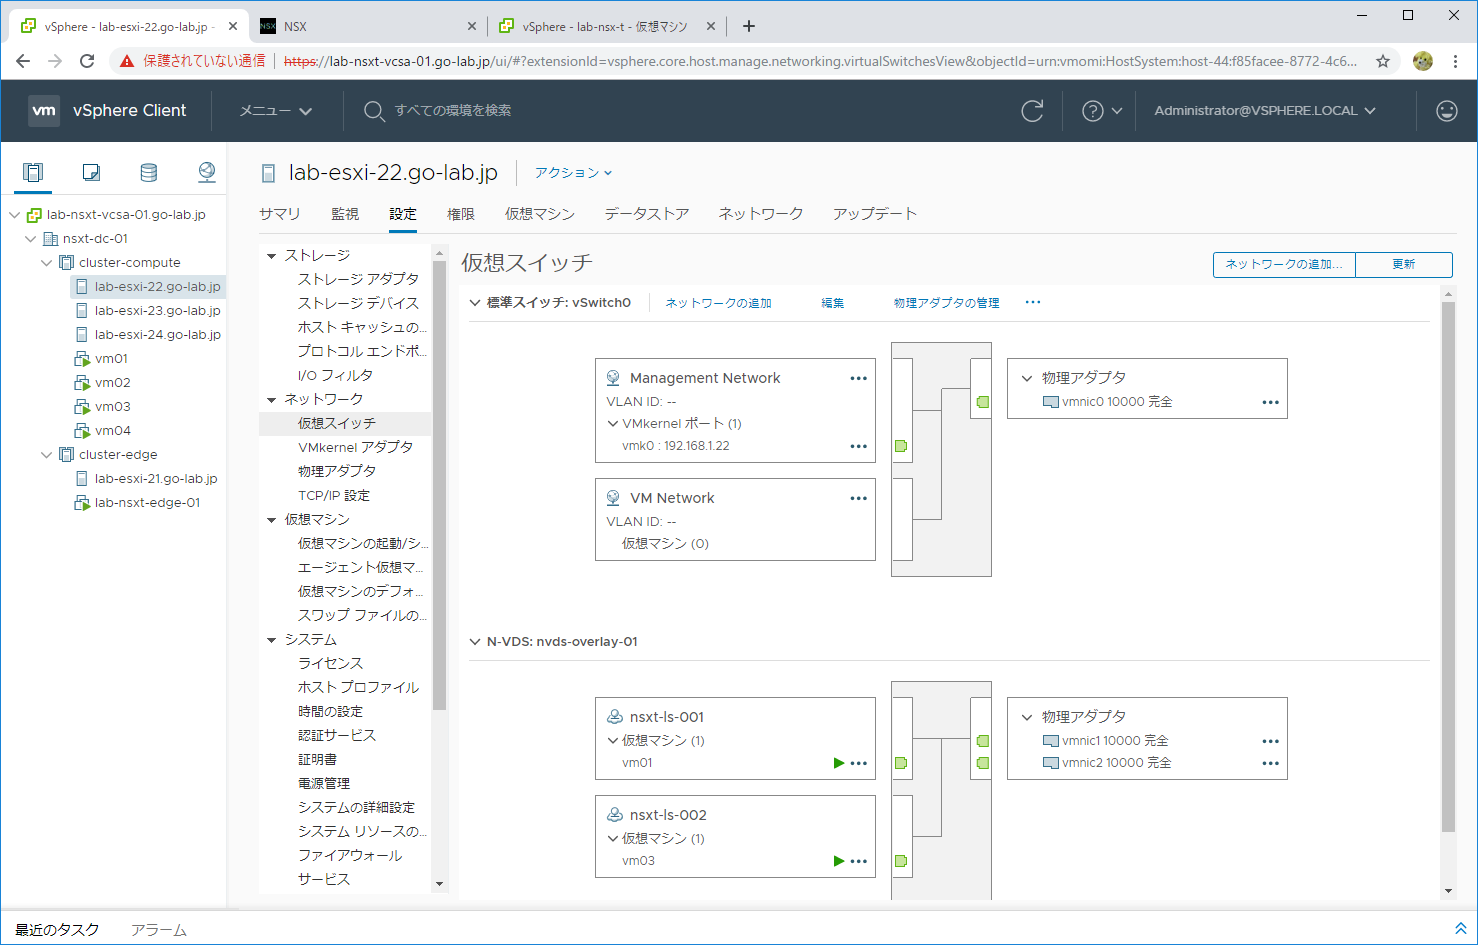
Task: Open vmnic2 adapter options ellipsis
Action: pyautogui.click(x=1270, y=763)
